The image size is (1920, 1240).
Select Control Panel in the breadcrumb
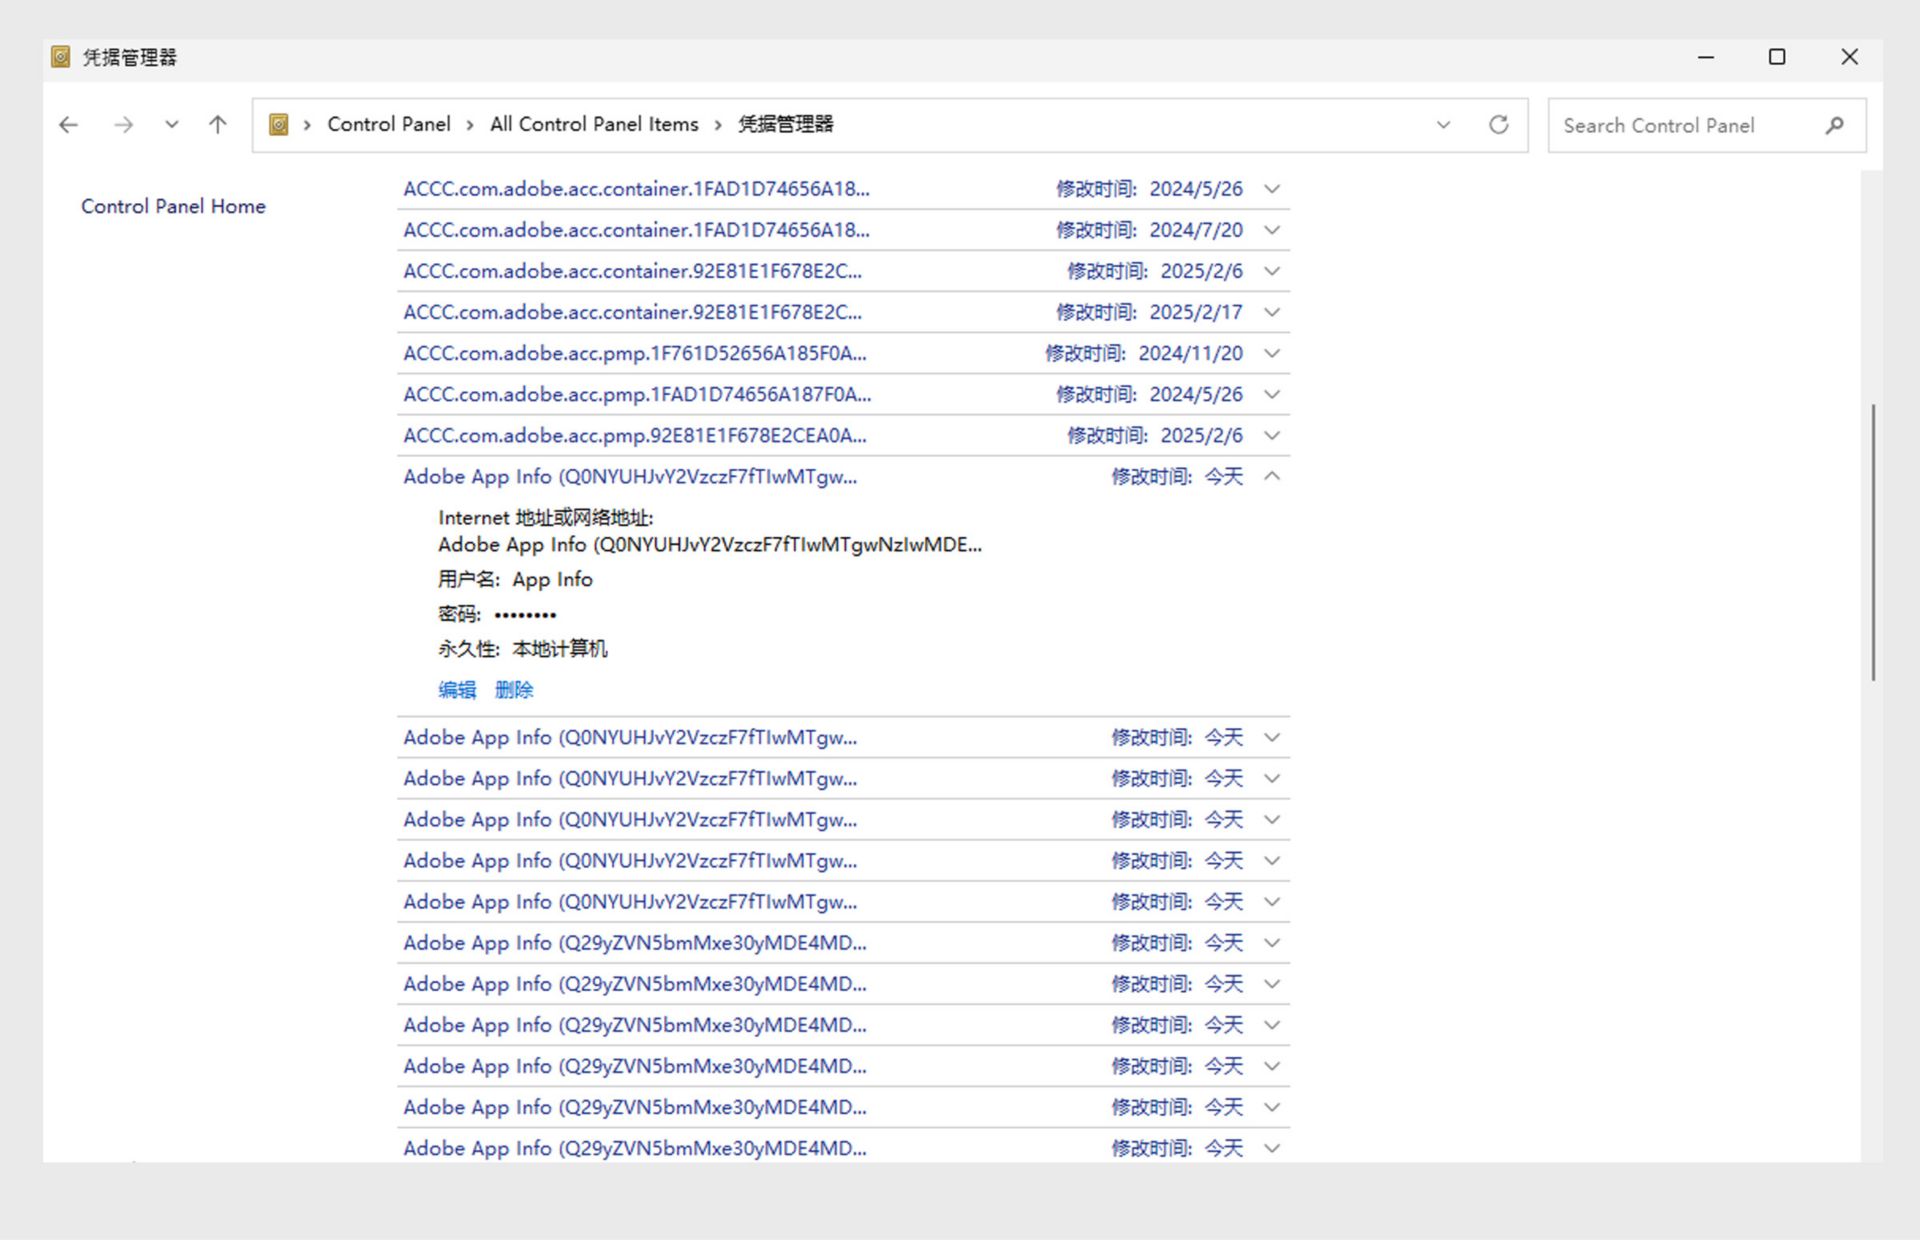389,125
